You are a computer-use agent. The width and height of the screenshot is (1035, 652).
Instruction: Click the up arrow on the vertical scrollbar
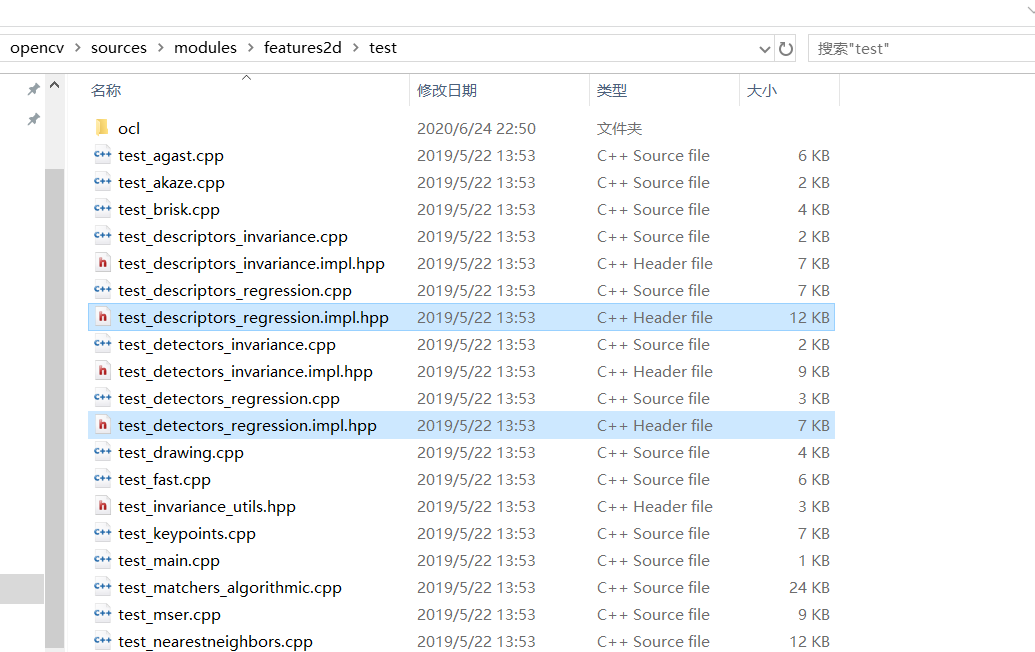[54, 84]
